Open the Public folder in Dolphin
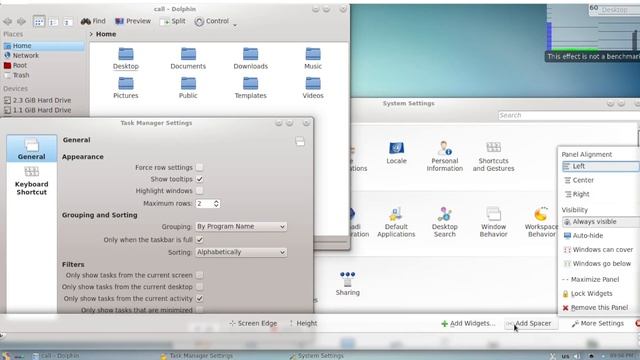Viewport: 640px width, 360px height. (188, 88)
